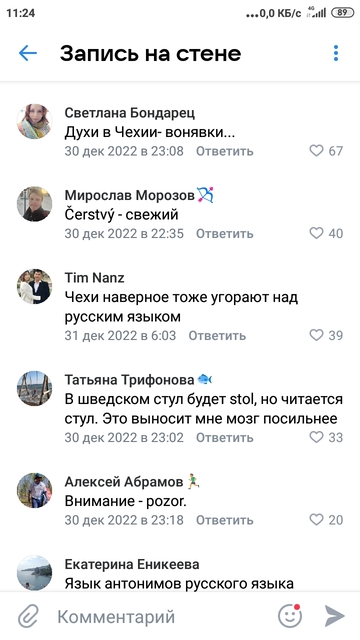Like Tim Nanz's comment with the heart
This screenshot has height=640, width=360.
tap(316, 336)
